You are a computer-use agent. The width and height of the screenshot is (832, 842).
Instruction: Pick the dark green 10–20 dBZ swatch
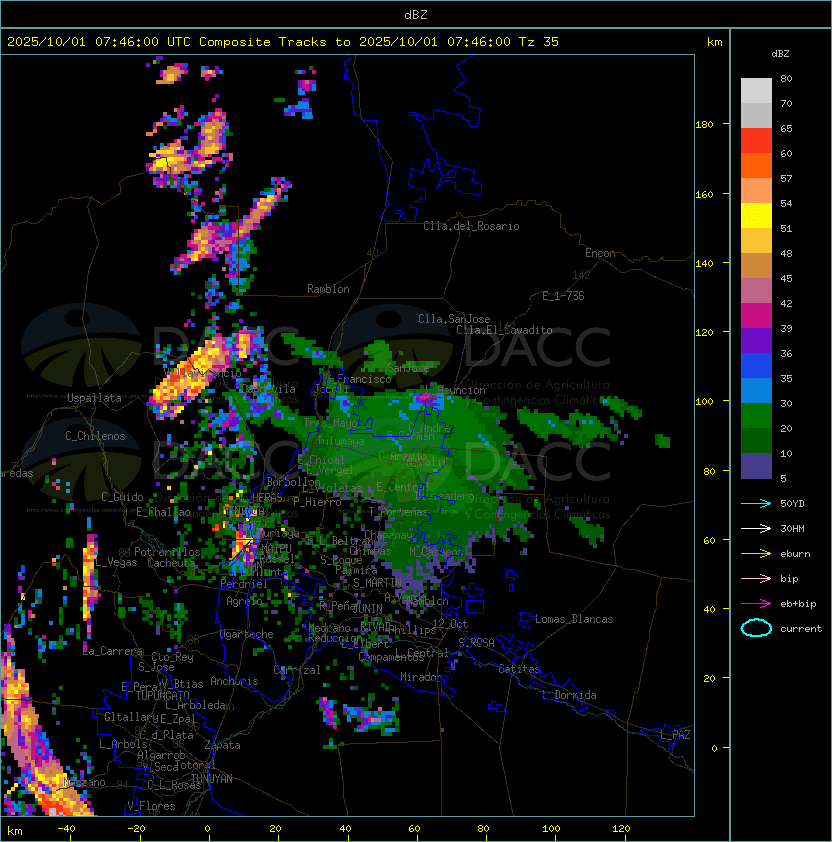tap(756, 440)
